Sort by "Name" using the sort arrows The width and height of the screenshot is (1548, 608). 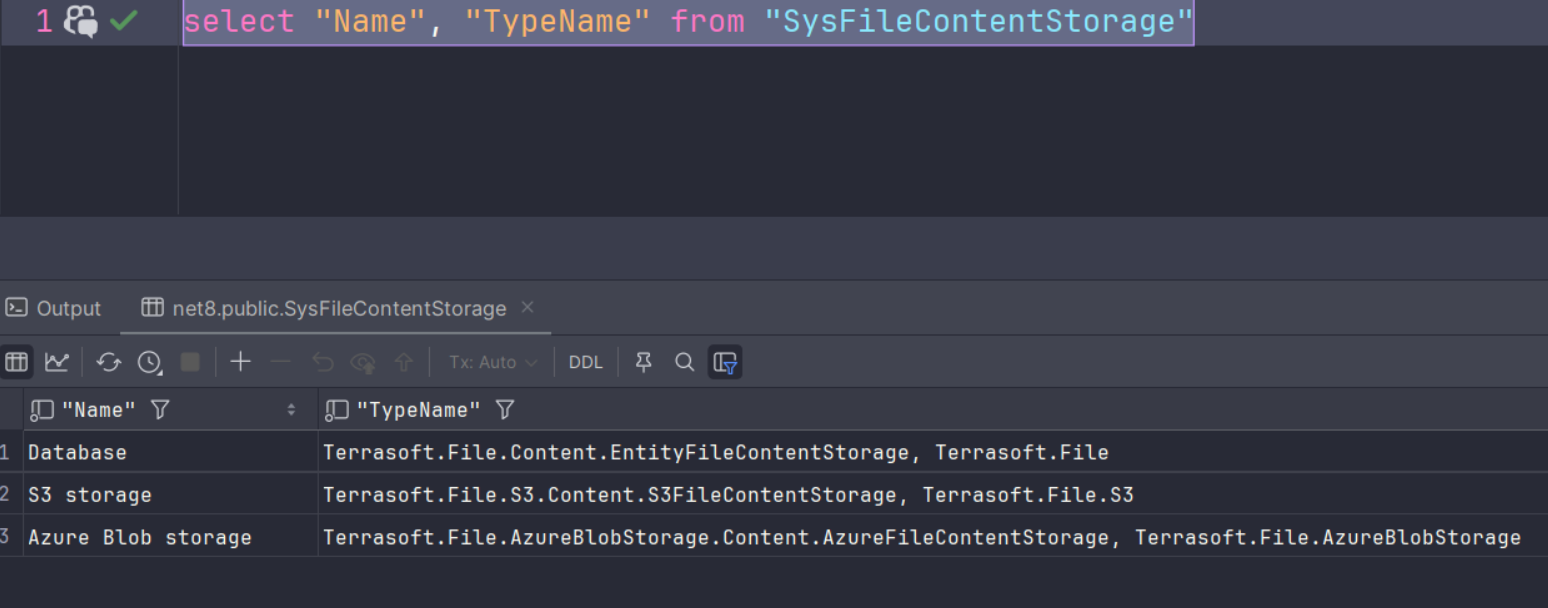point(291,409)
